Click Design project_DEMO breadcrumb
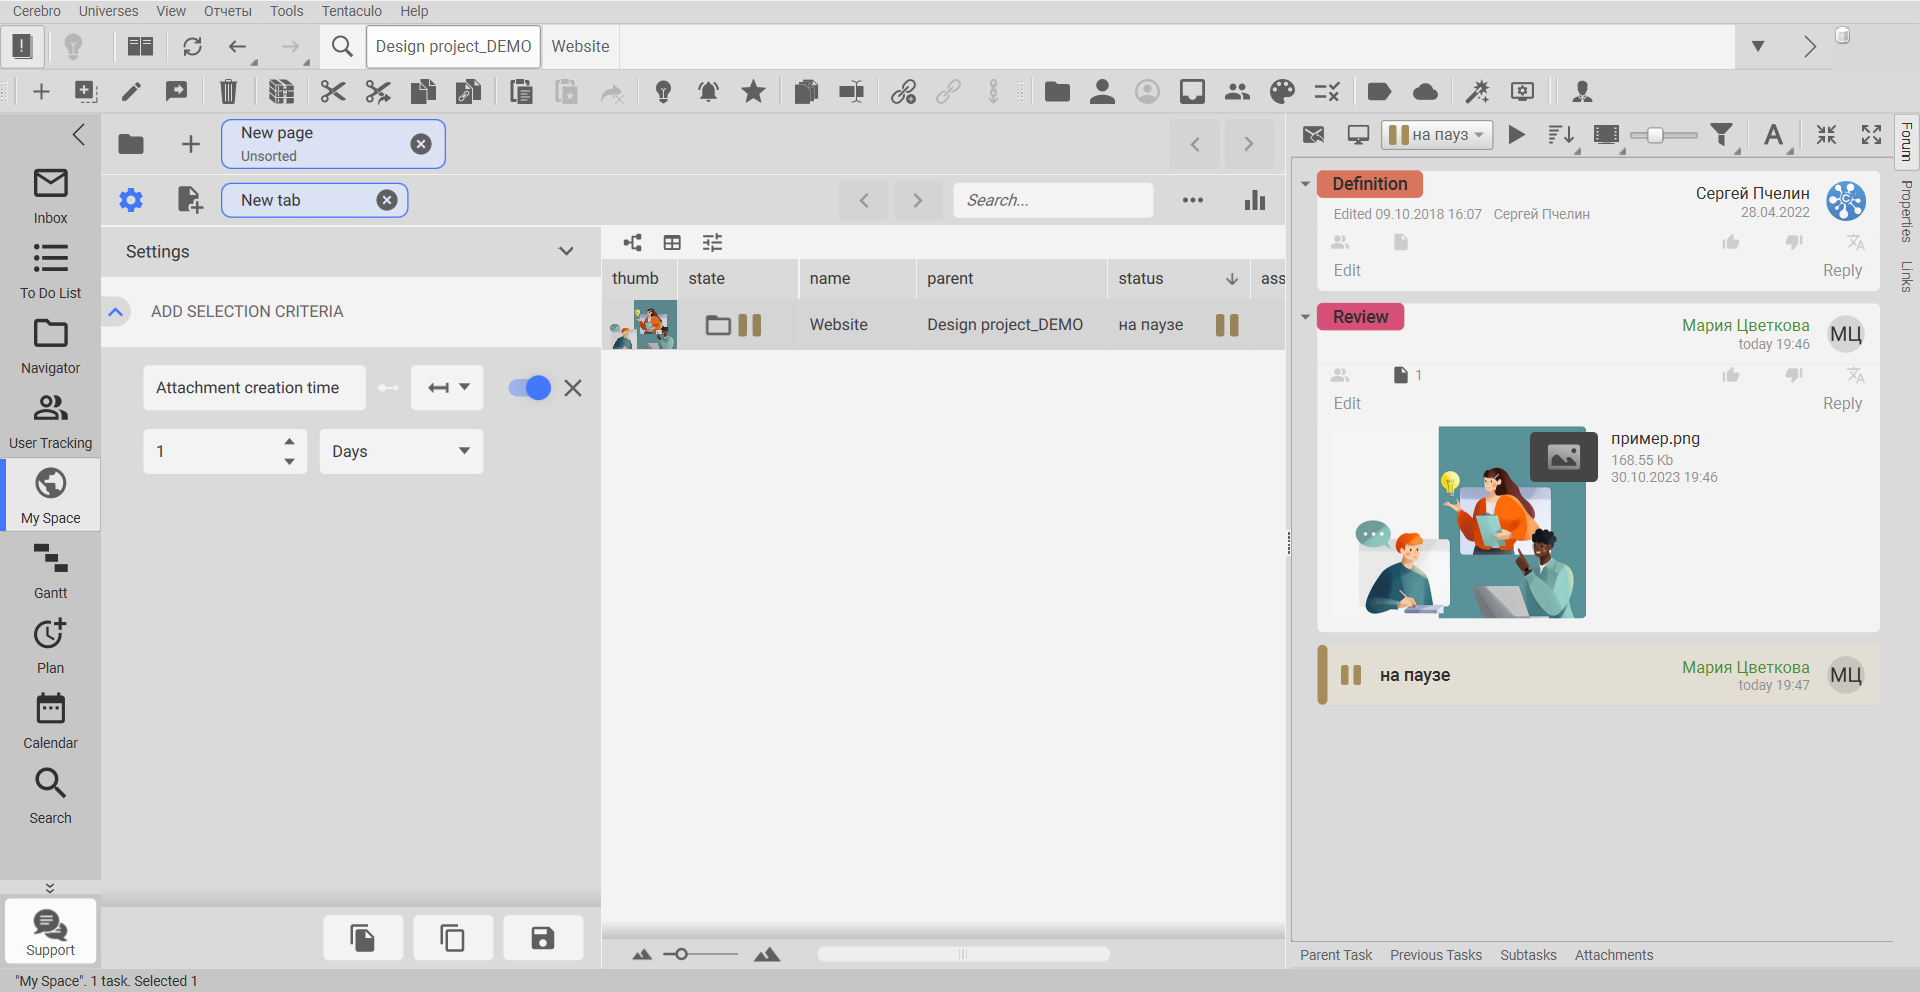1920x992 pixels. (x=453, y=46)
